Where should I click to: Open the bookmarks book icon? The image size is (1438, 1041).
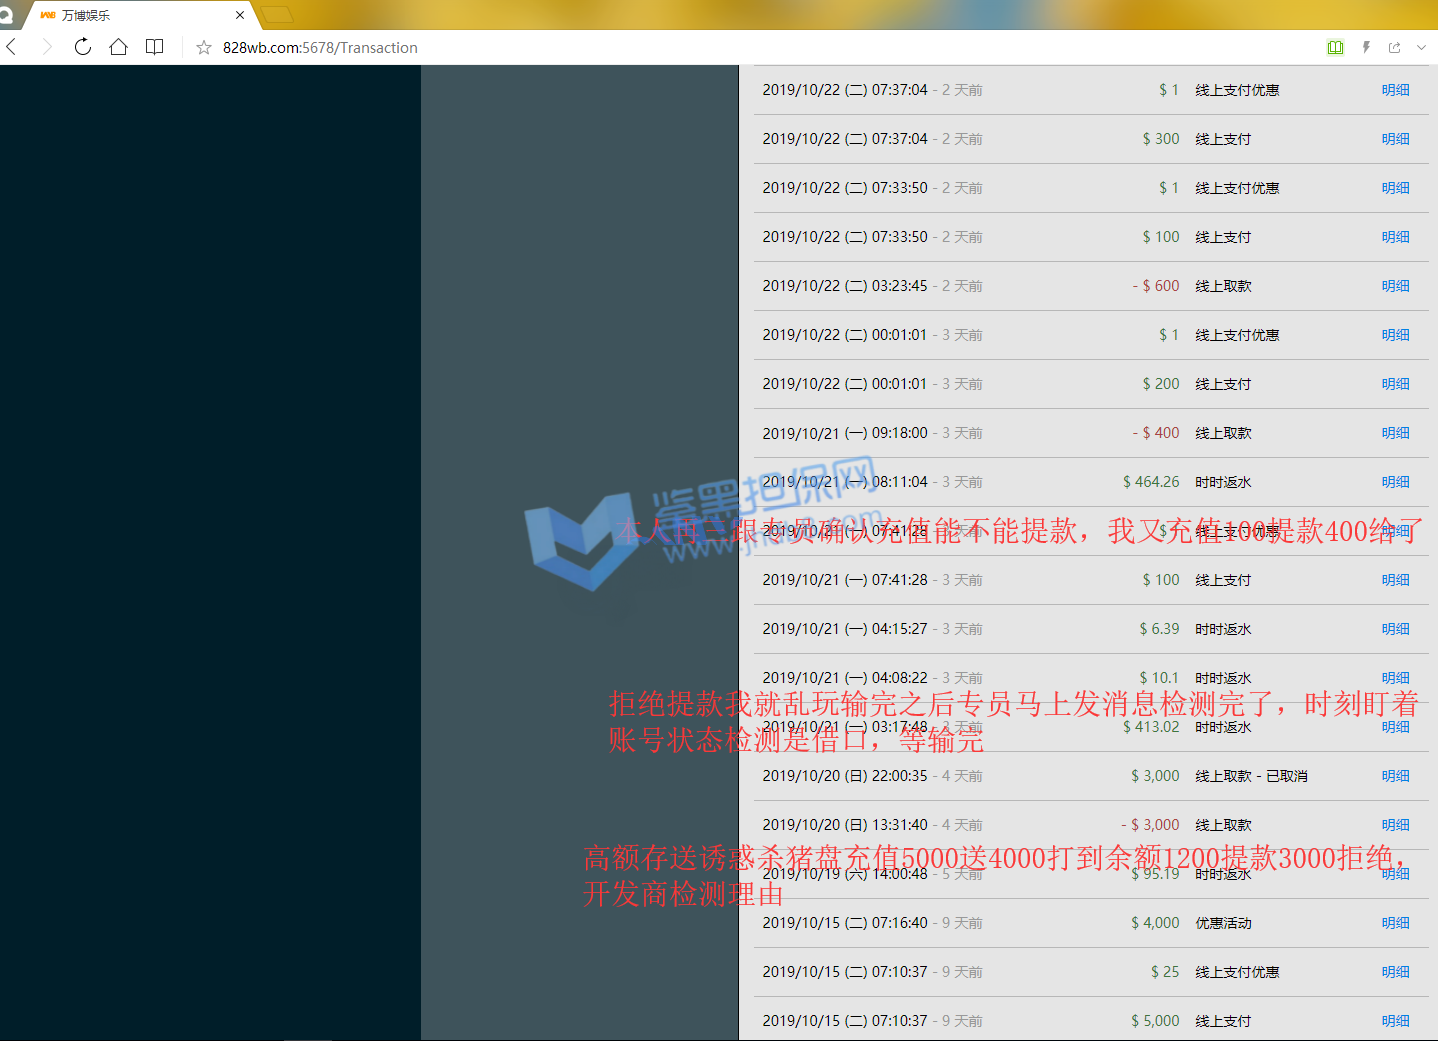pyautogui.click(x=154, y=47)
